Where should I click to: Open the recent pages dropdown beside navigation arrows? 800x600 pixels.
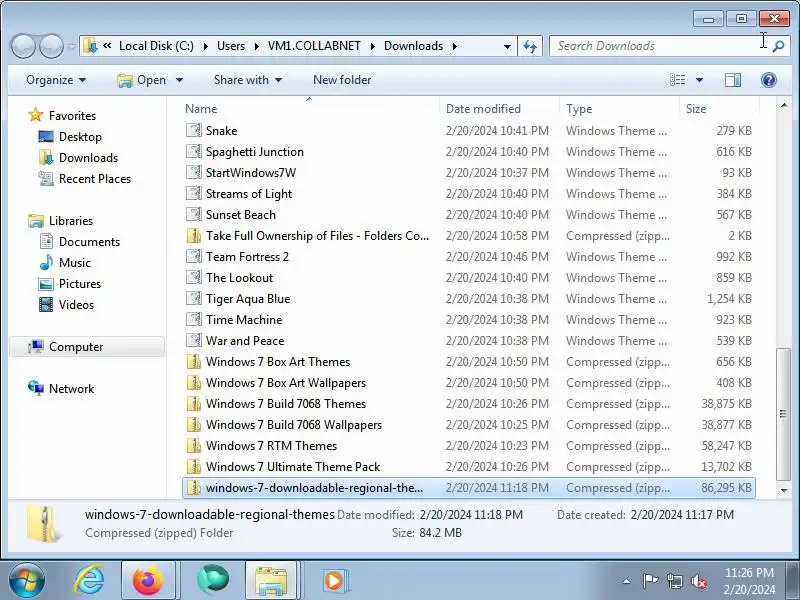pos(71,46)
